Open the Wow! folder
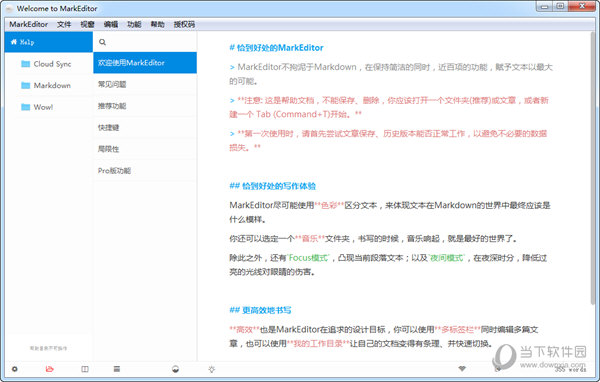This screenshot has width=600, height=382. (x=49, y=107)
